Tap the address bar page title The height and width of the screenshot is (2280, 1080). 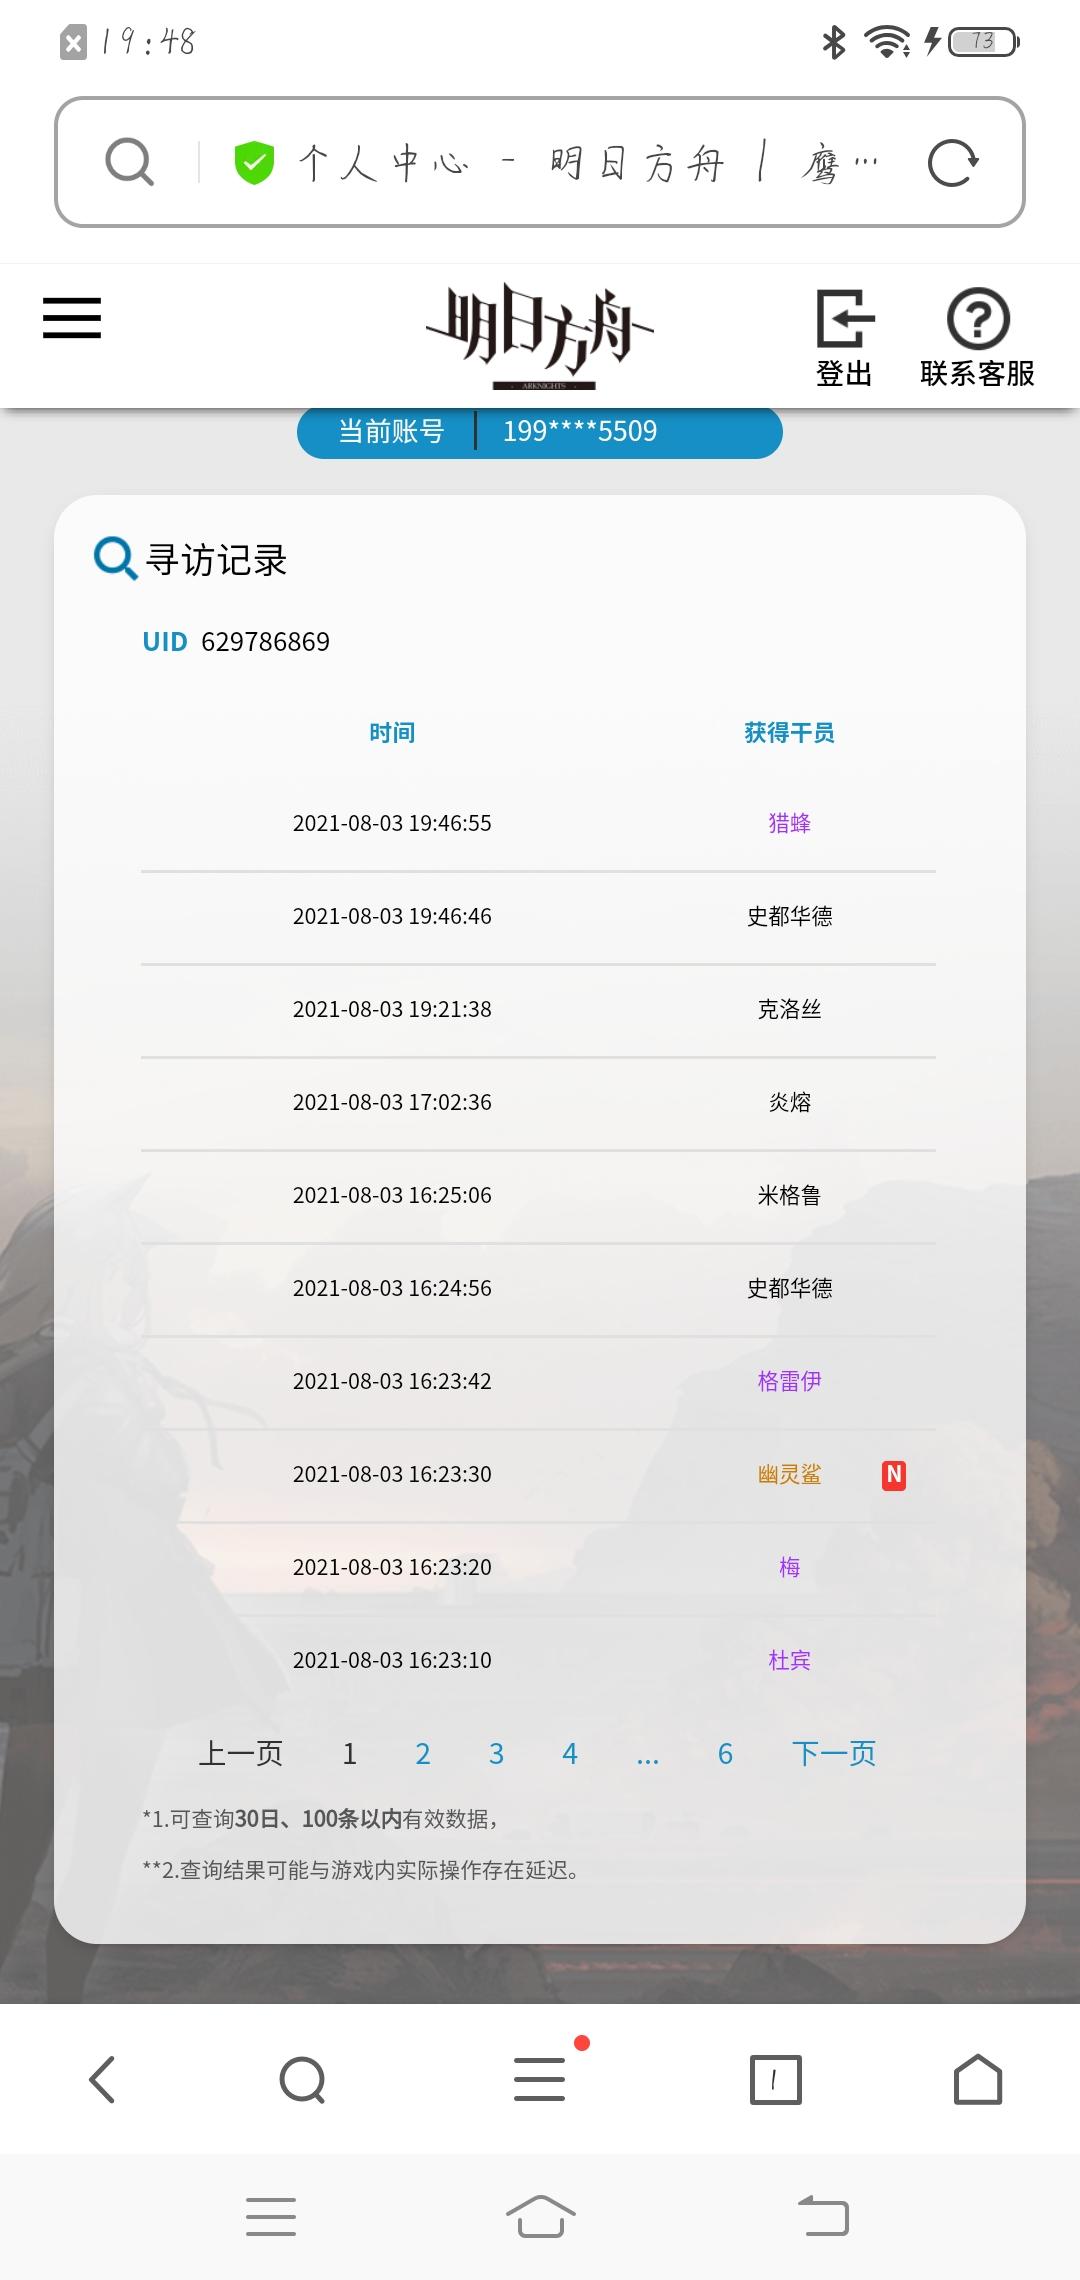[588, 163]
